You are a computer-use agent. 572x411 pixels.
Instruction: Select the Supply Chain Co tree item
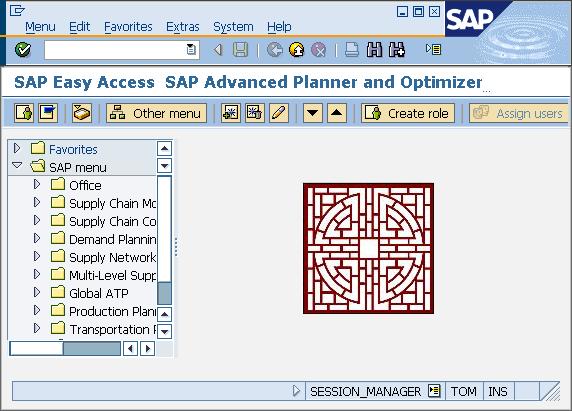tap(113, 221)
